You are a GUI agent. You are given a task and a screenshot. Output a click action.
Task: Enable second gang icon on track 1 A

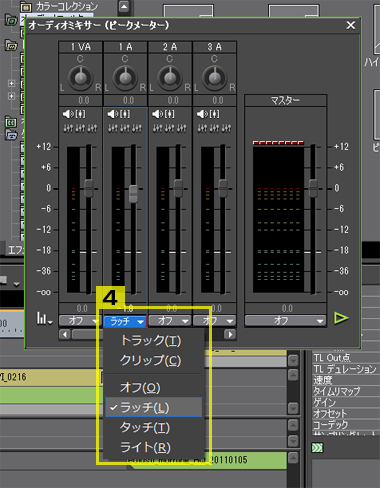coord(125,128)
